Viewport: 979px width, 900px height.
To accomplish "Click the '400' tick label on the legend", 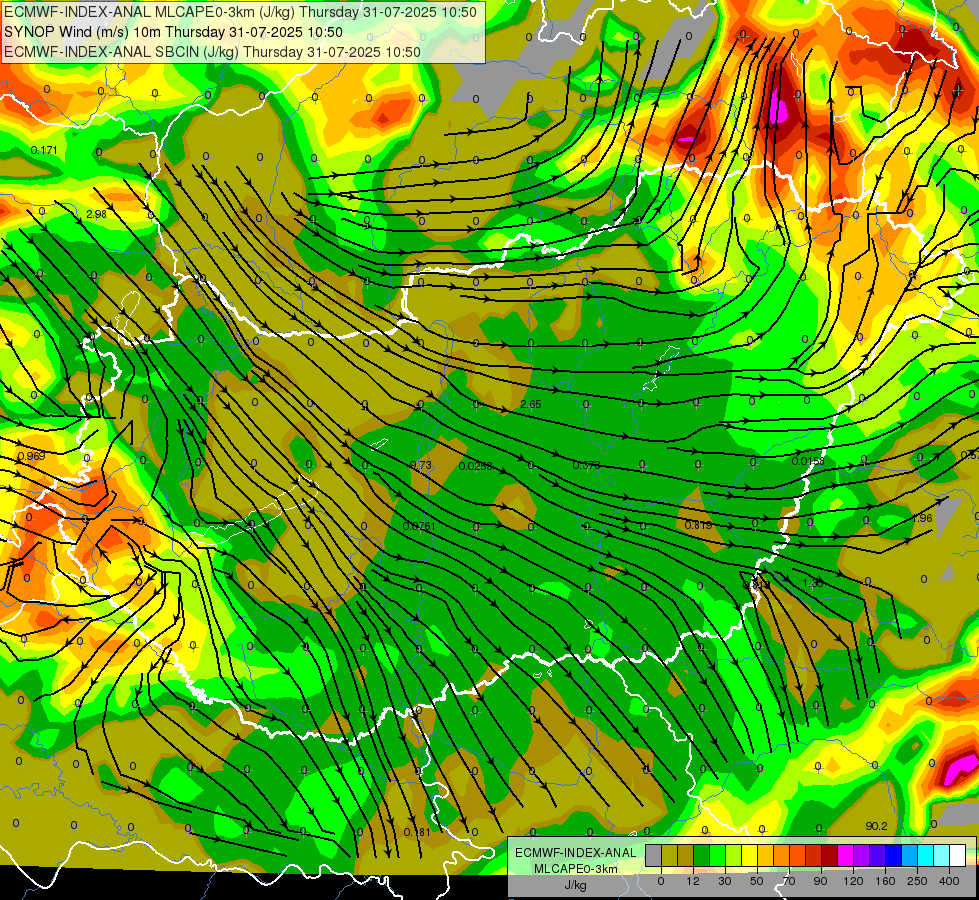I will 949,881.
